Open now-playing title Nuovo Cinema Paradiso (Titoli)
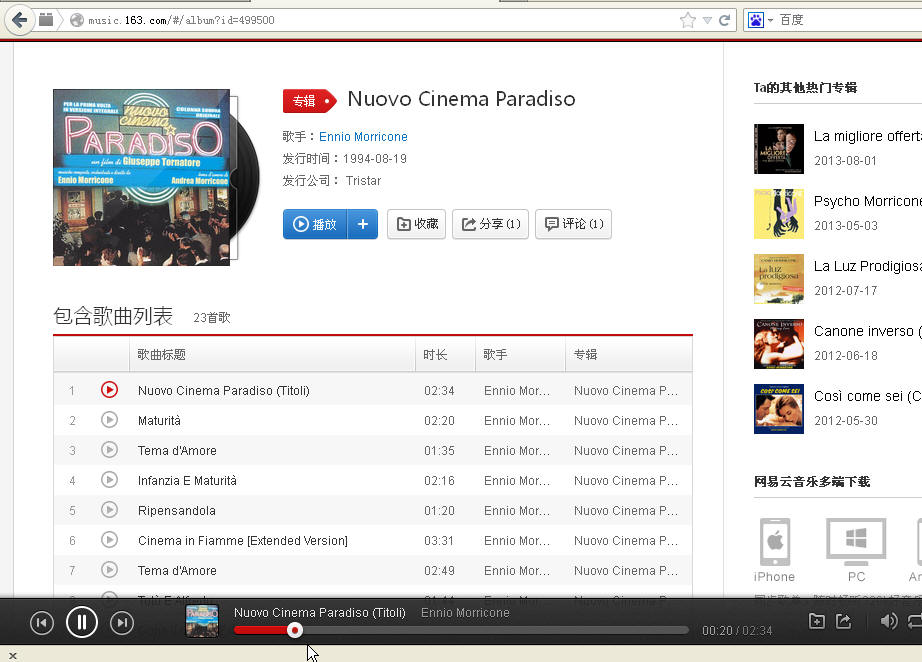922x662 pixels. click(320, 613)
